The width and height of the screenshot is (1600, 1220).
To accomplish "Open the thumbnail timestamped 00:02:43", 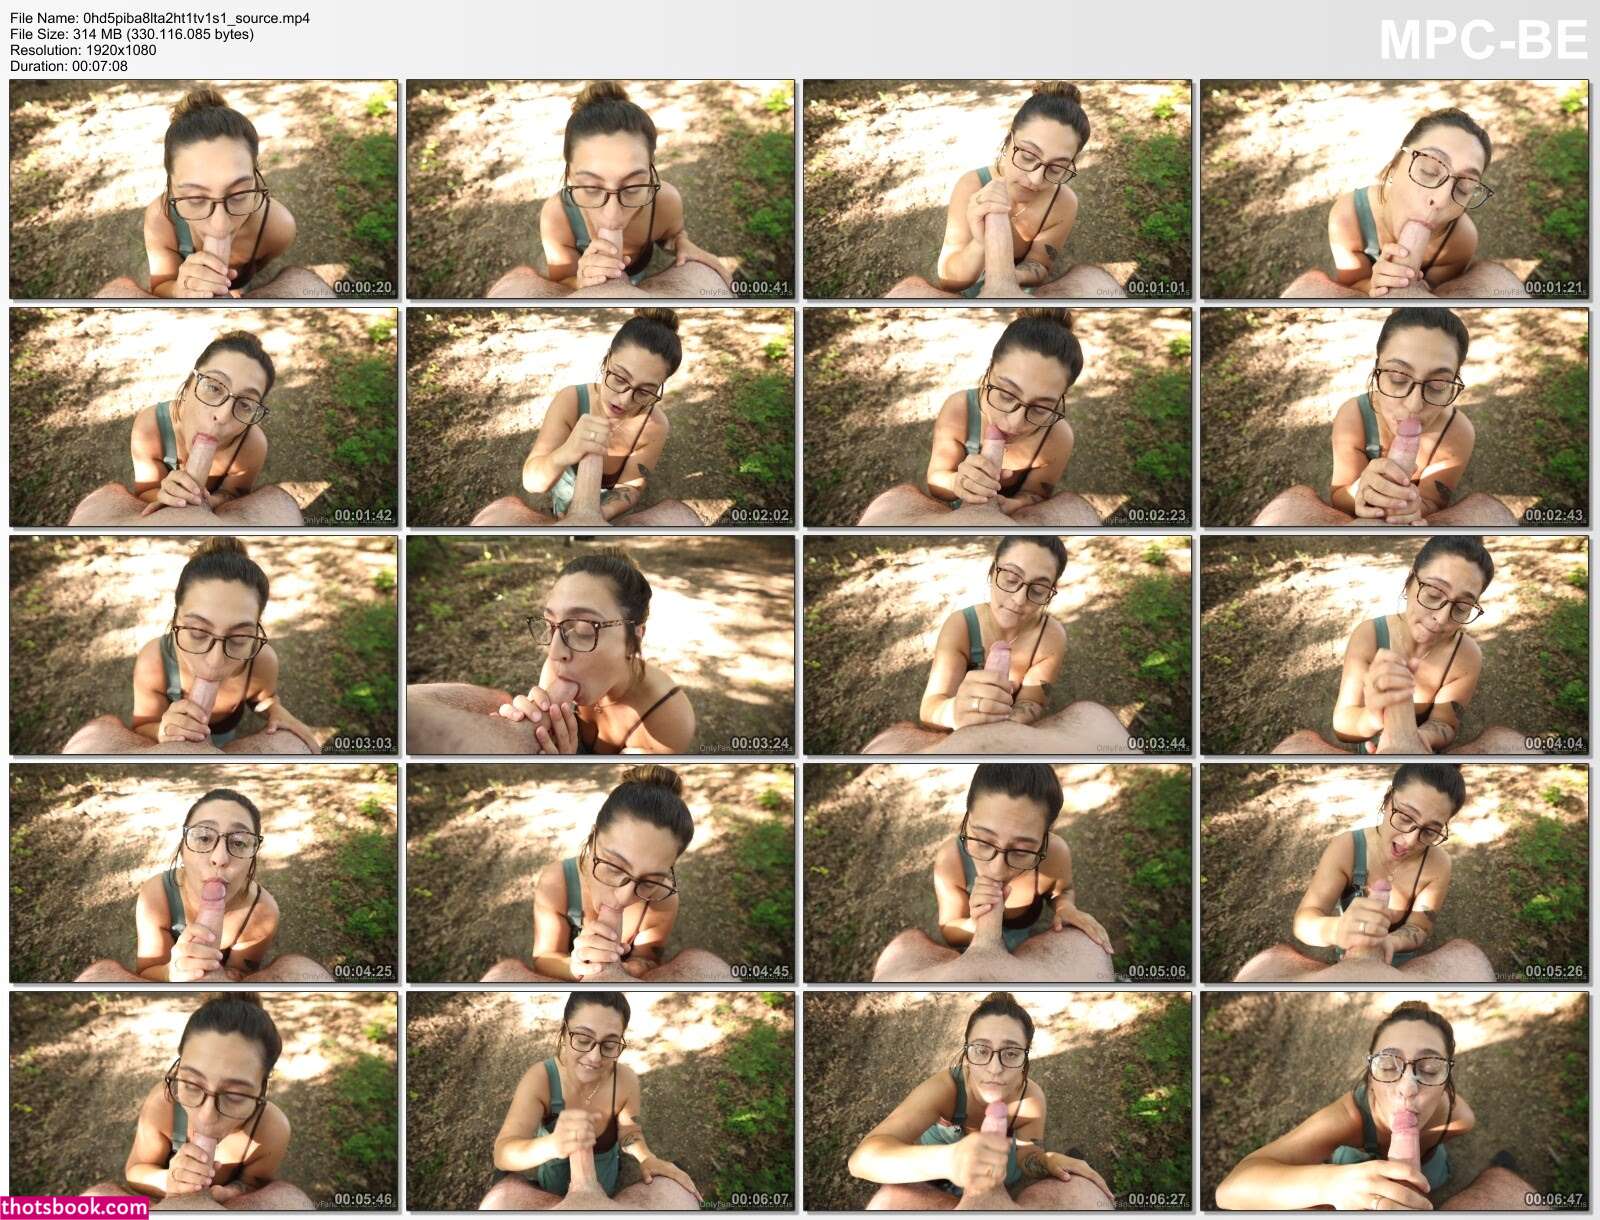I will point(1394,417).
